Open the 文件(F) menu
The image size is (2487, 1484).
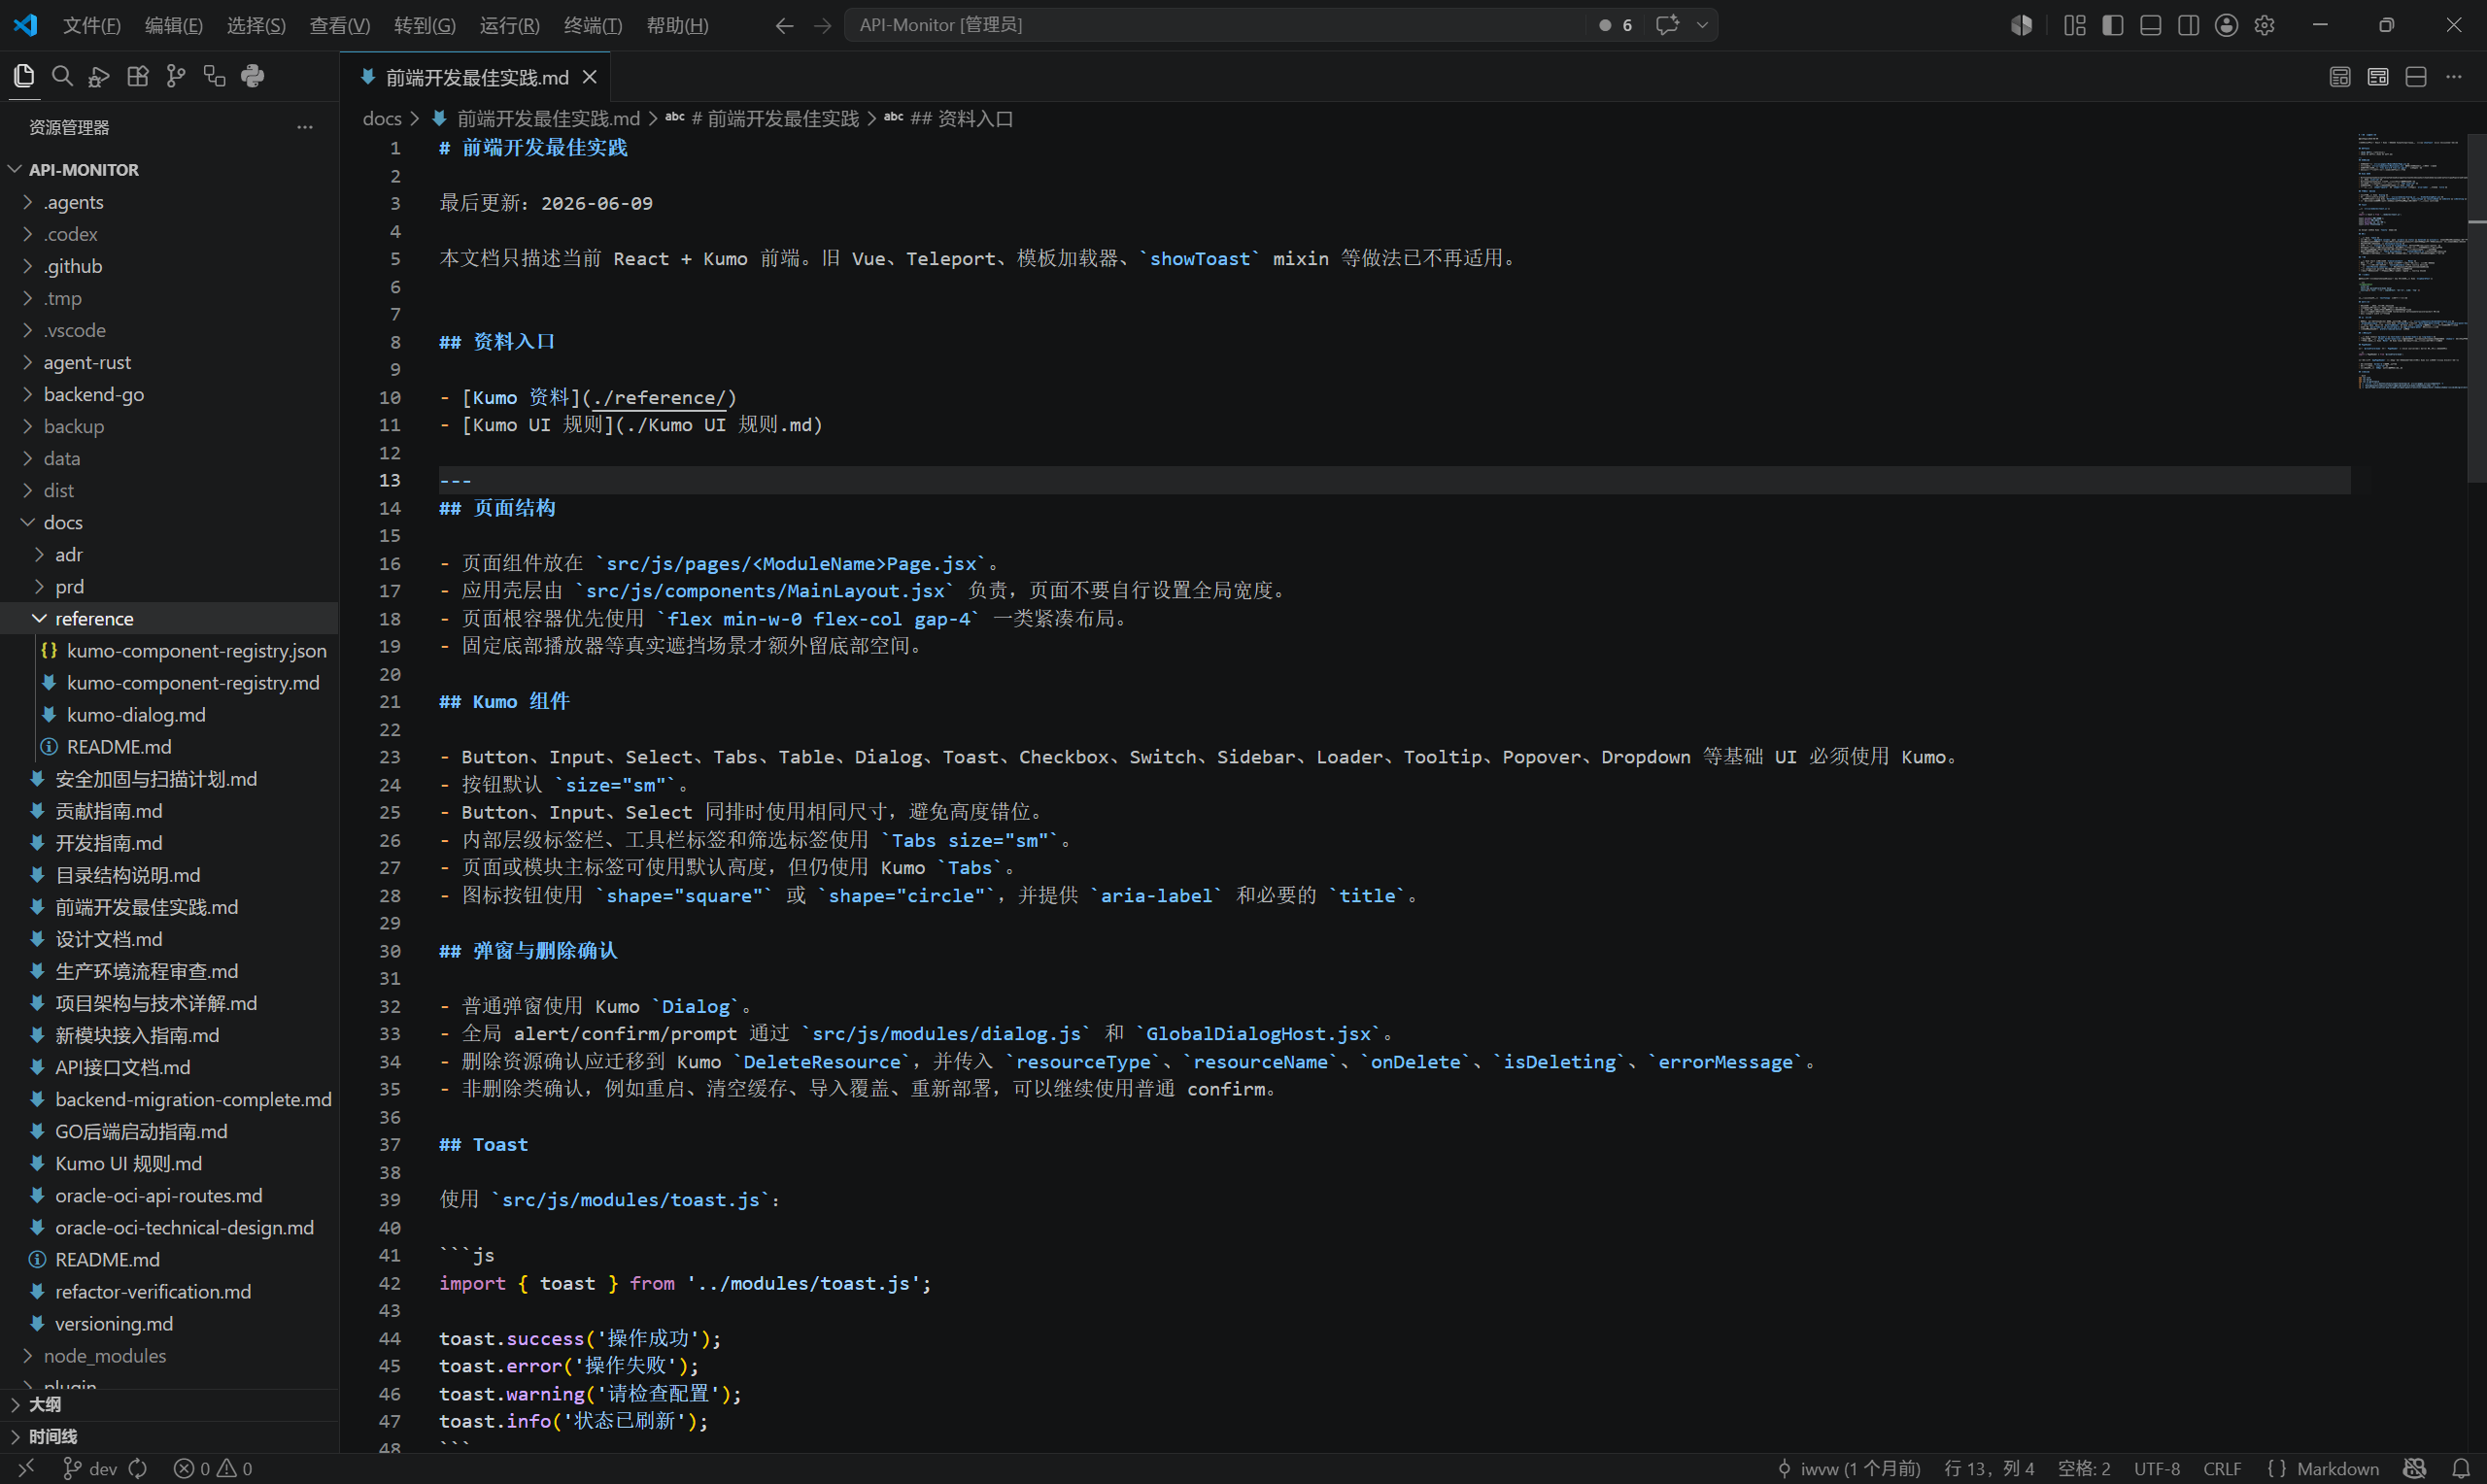point(91,25)
